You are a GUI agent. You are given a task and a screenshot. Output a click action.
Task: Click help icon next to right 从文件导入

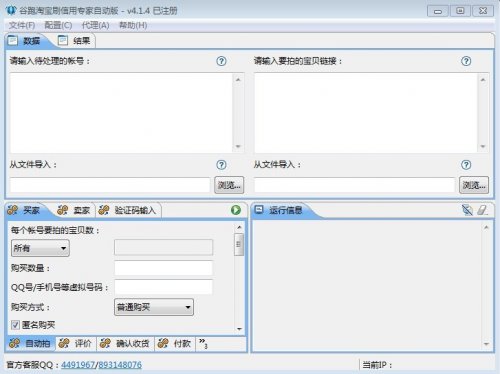[466, 165]
